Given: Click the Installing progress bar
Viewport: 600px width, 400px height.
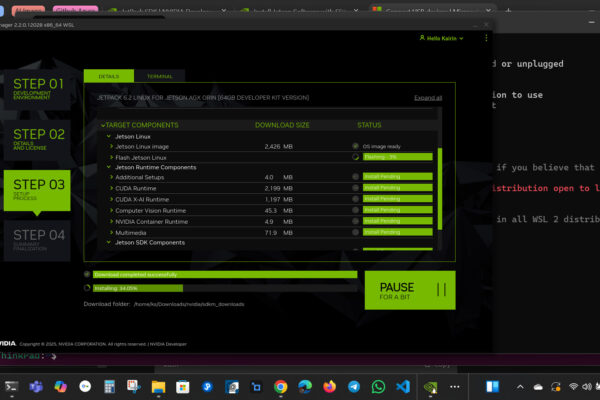Looking at the screenshot, I should 220,288.
